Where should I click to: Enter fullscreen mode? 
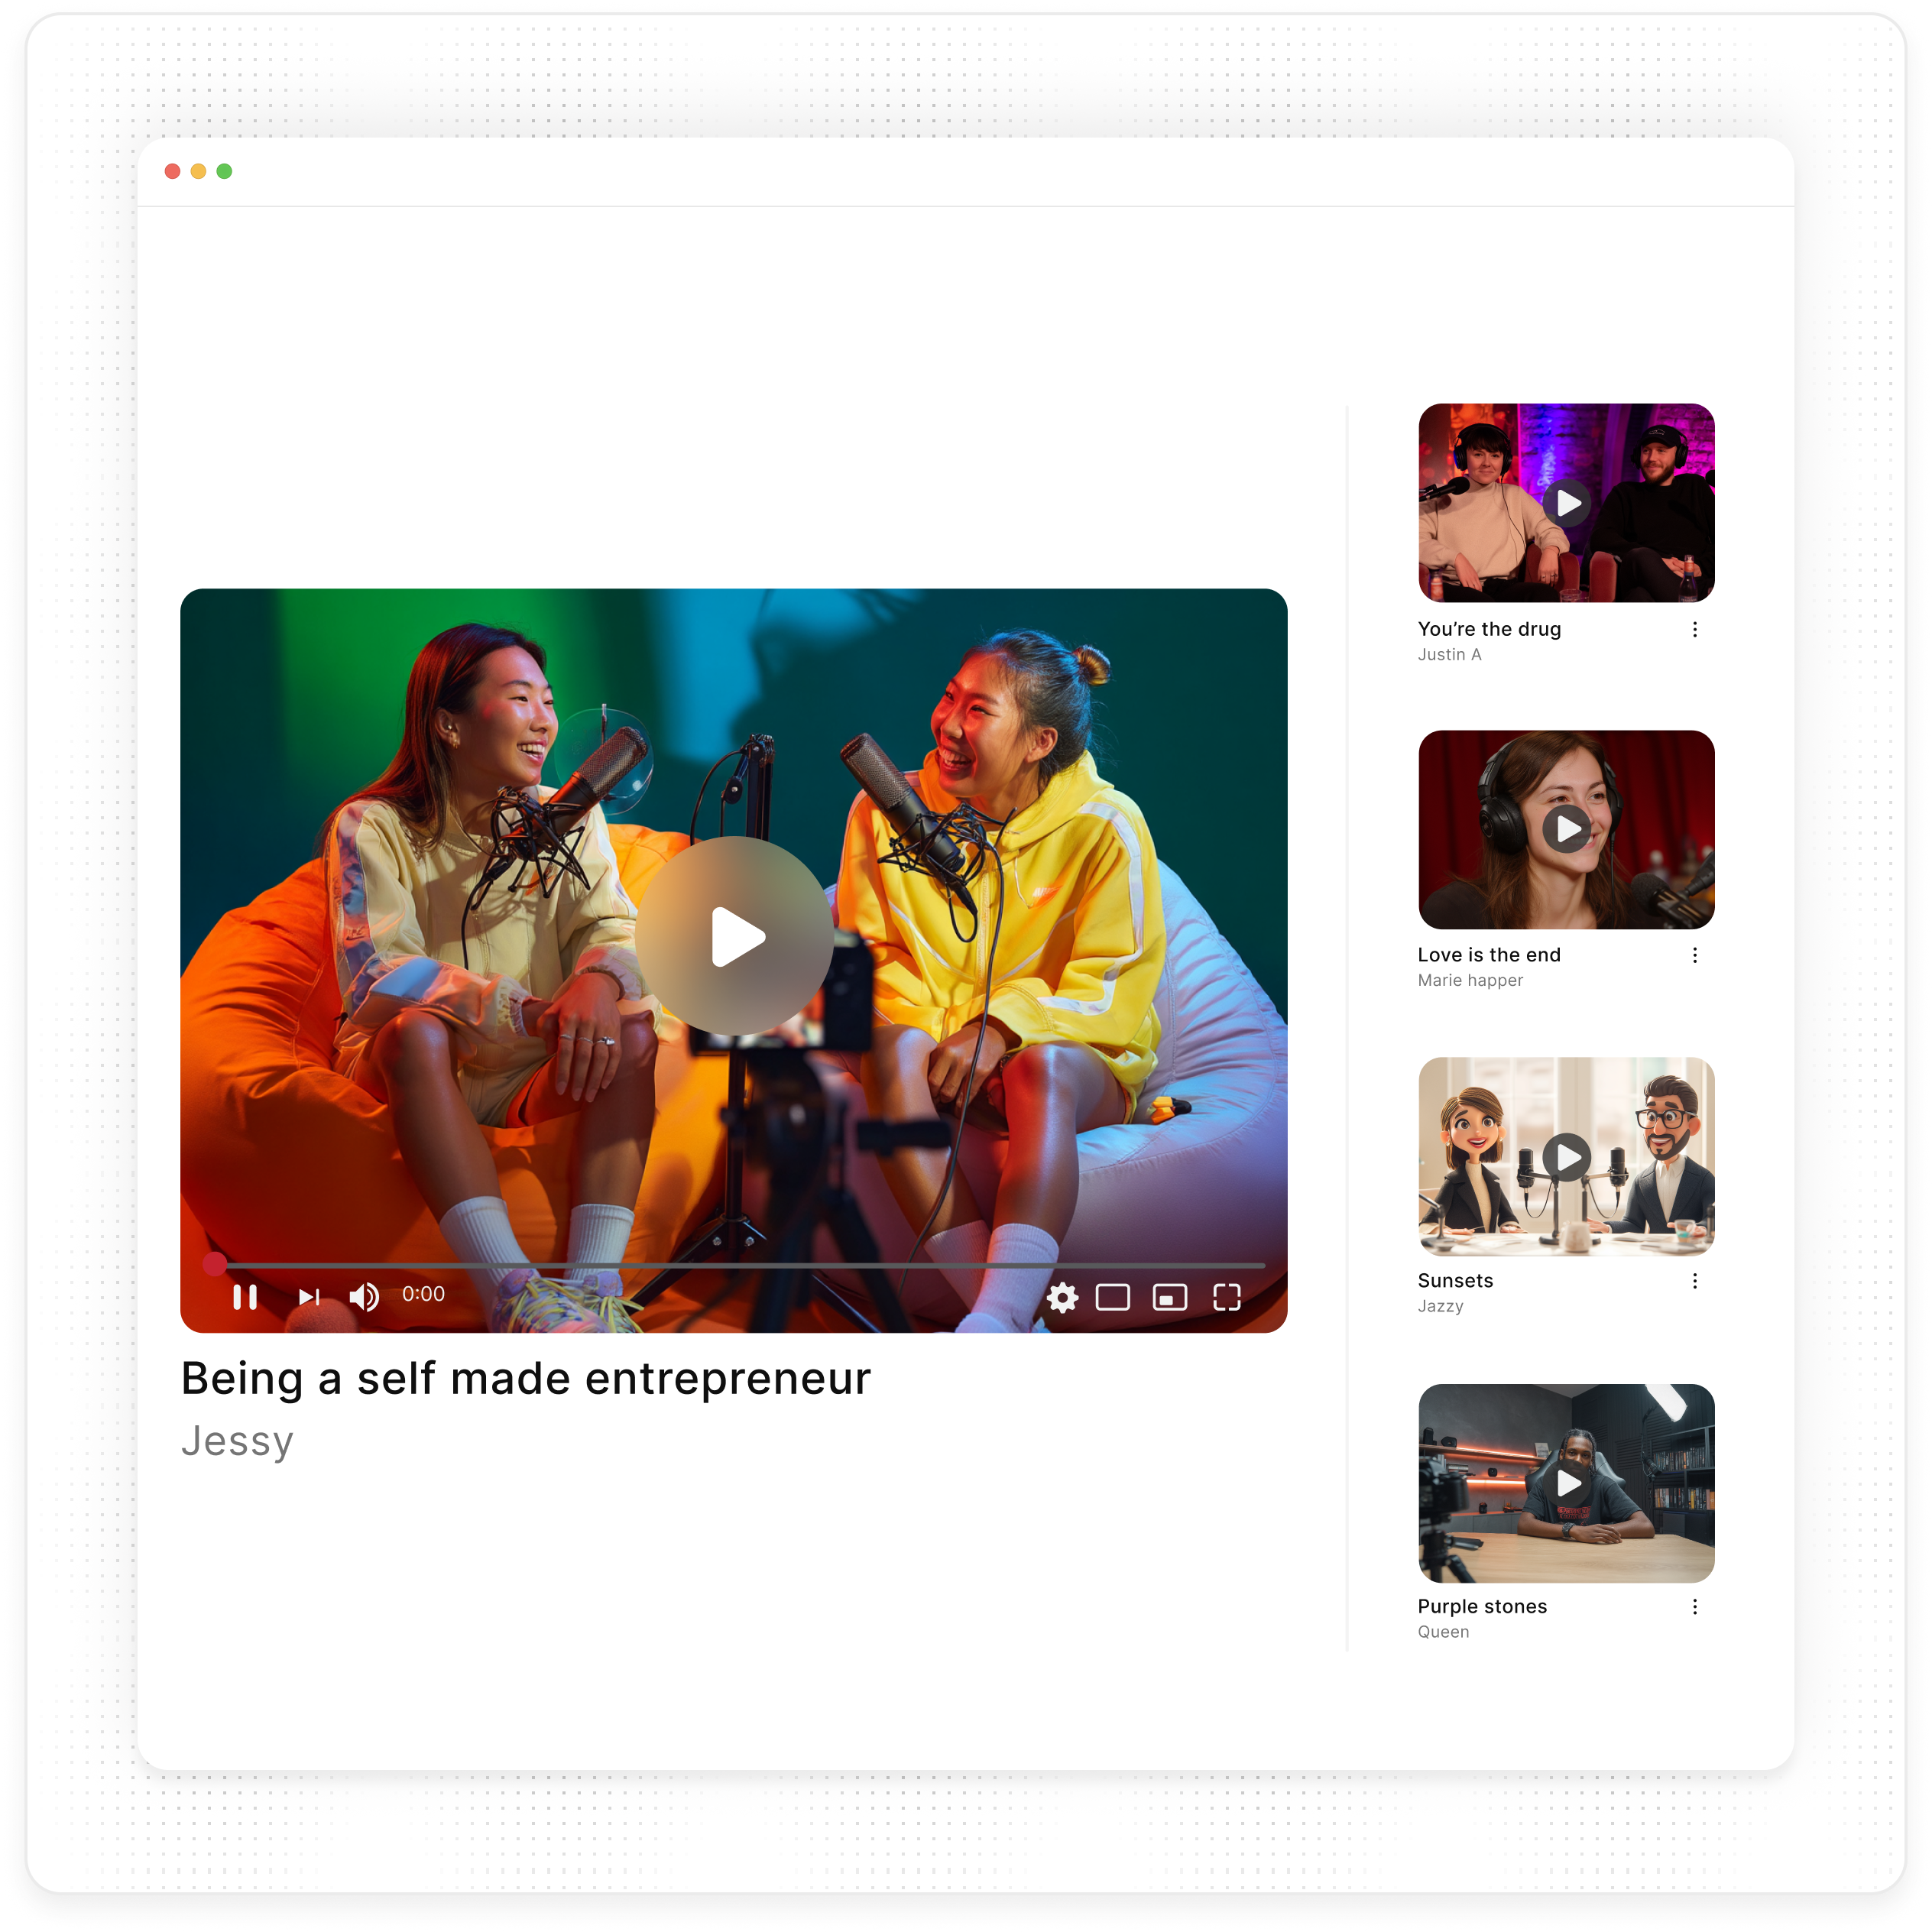tap(1226, 1297)
